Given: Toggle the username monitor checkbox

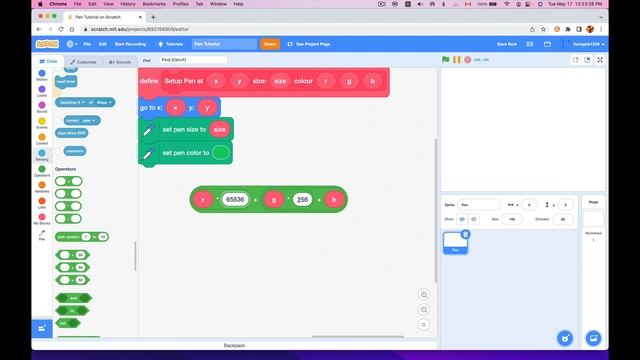Looking at the screenshot, I should (58, 151).
